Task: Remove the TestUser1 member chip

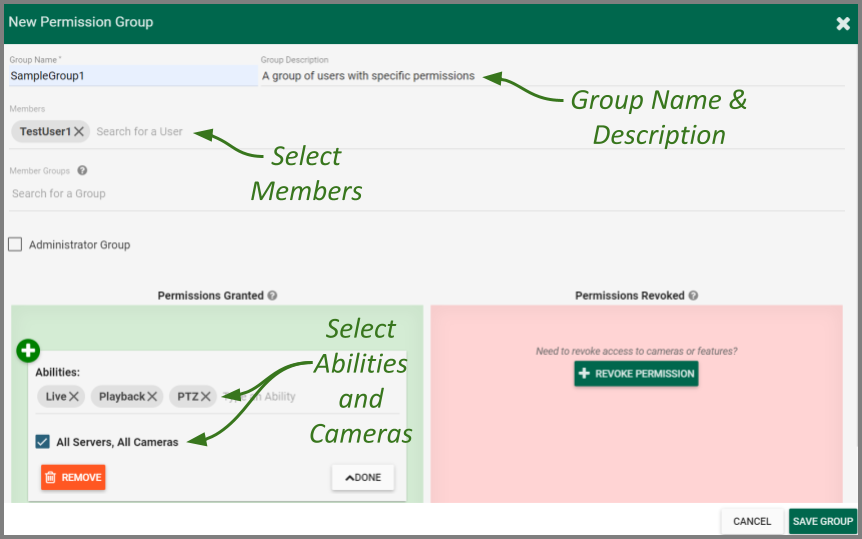Action: pos(79,132)
